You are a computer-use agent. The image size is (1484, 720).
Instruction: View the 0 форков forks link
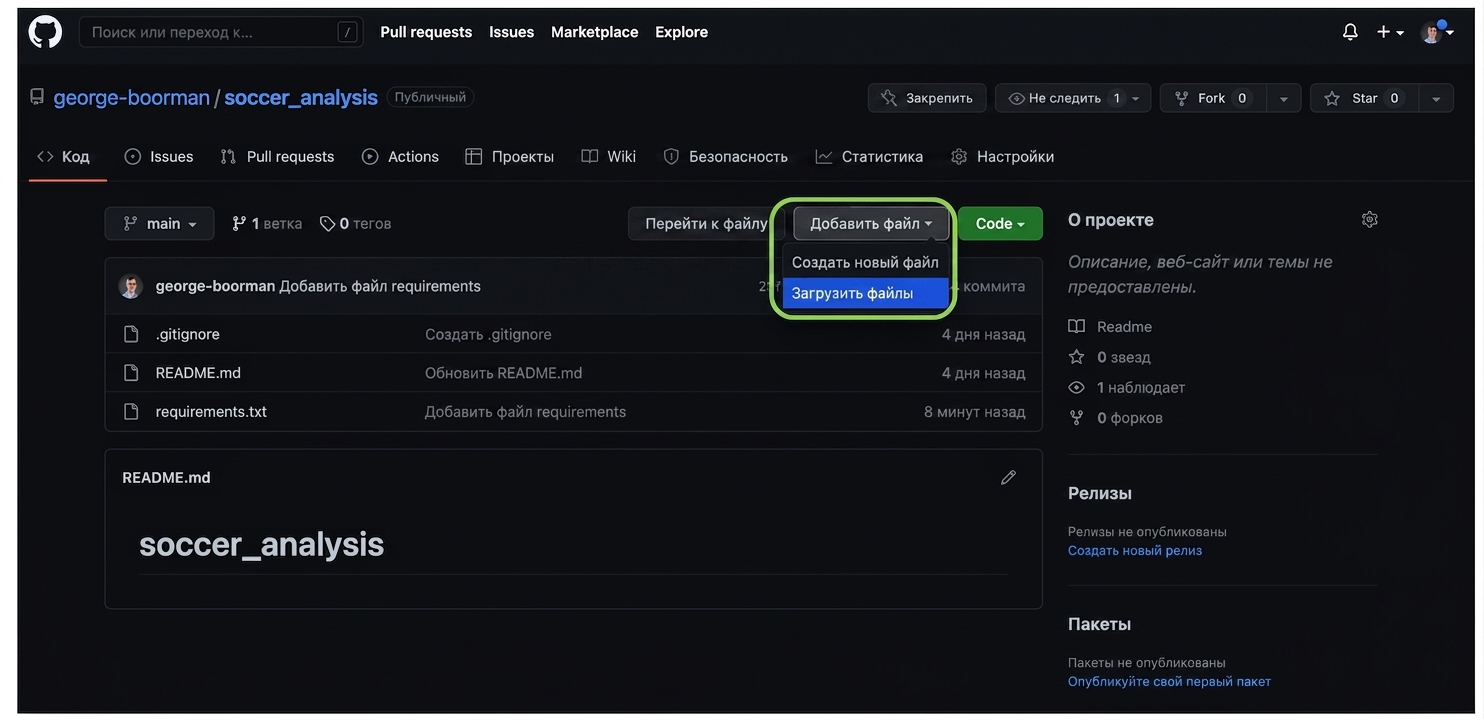pos(1115,418)
